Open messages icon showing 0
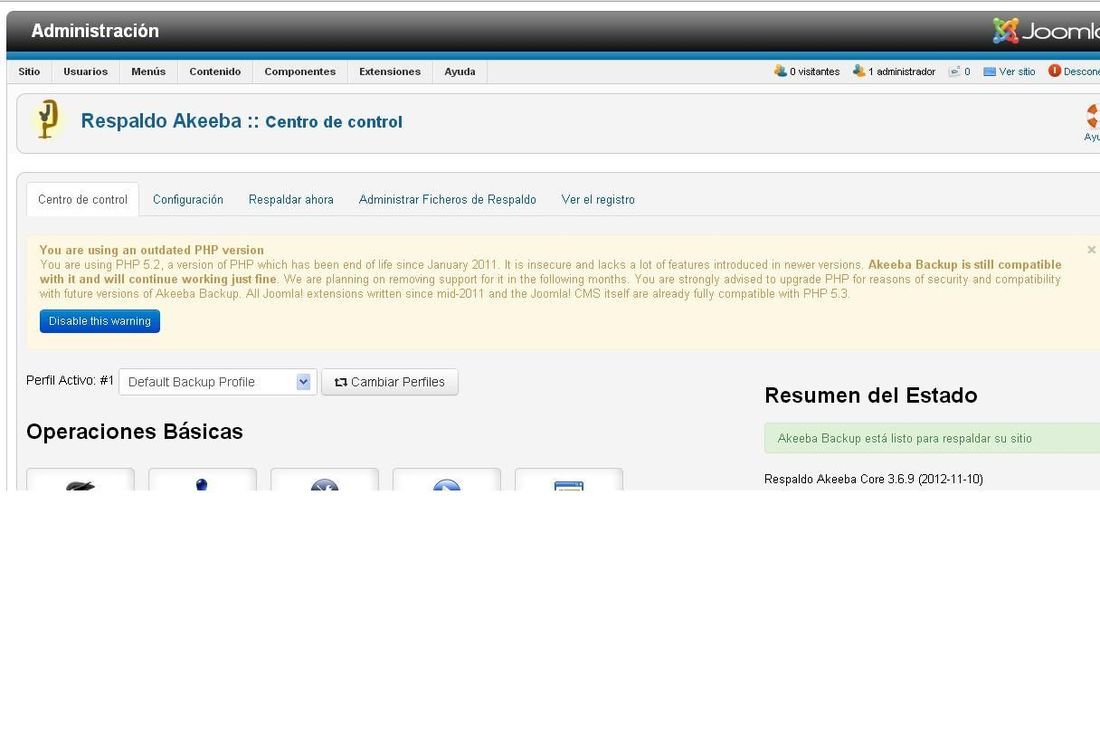The height and width of the screenshot is (752, 1100). (954, 72)
